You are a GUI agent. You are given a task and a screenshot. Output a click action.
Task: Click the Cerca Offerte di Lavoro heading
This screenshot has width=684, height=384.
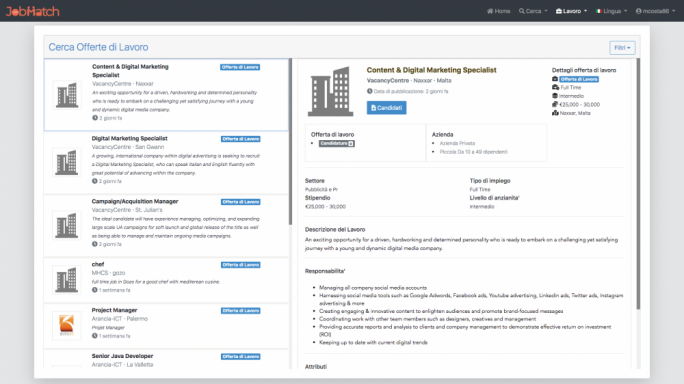click(x=98, y=47)
